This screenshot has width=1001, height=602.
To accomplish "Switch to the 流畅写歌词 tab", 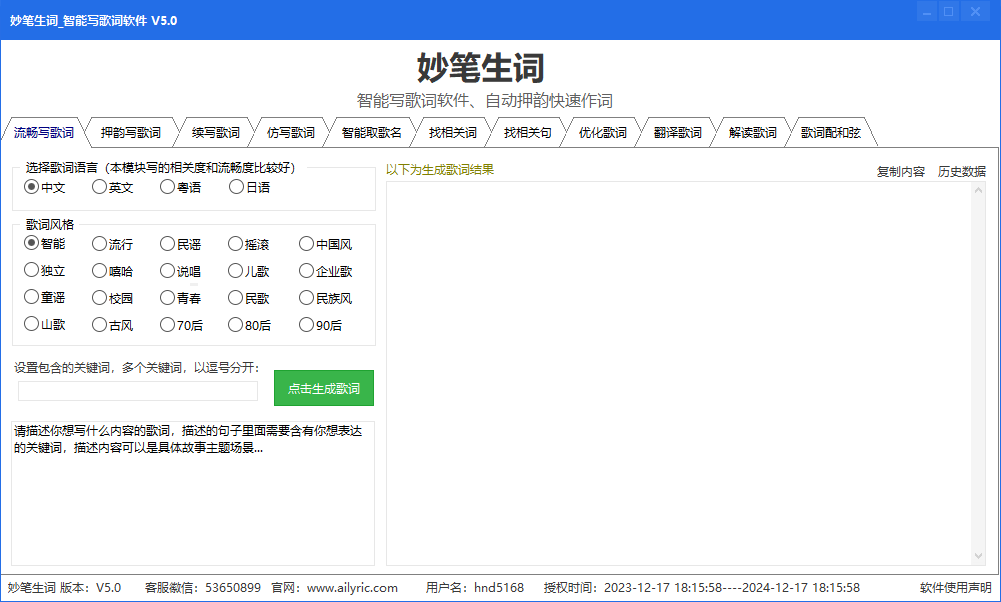I will click(x=43, y=133).
